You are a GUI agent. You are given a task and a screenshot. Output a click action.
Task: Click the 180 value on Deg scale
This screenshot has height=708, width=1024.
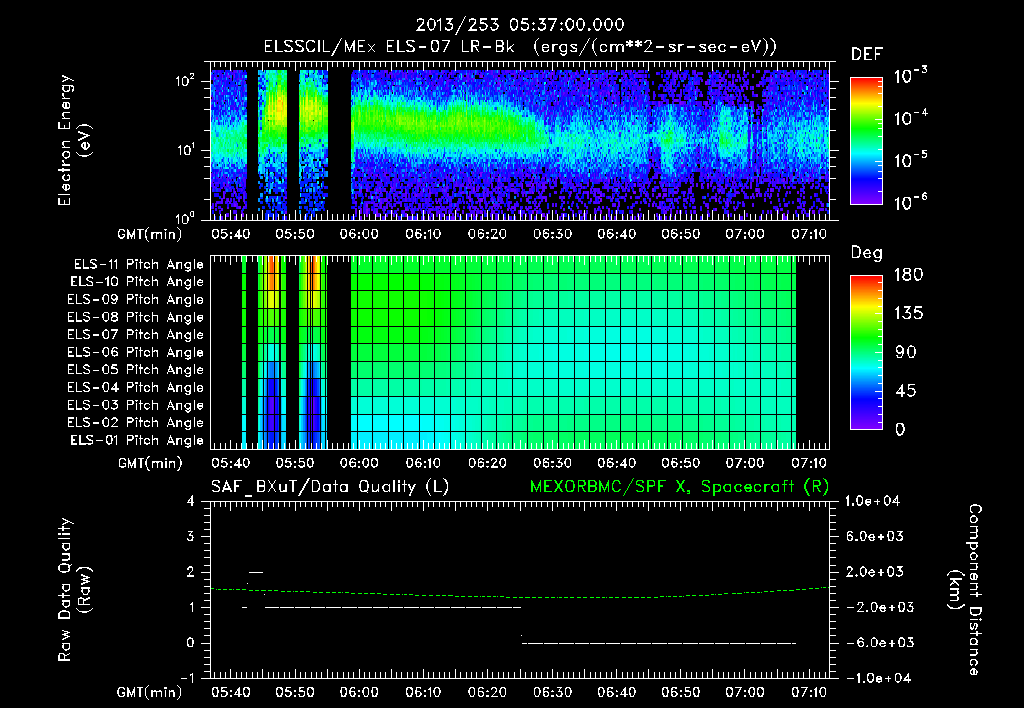[x=908, y=275]
